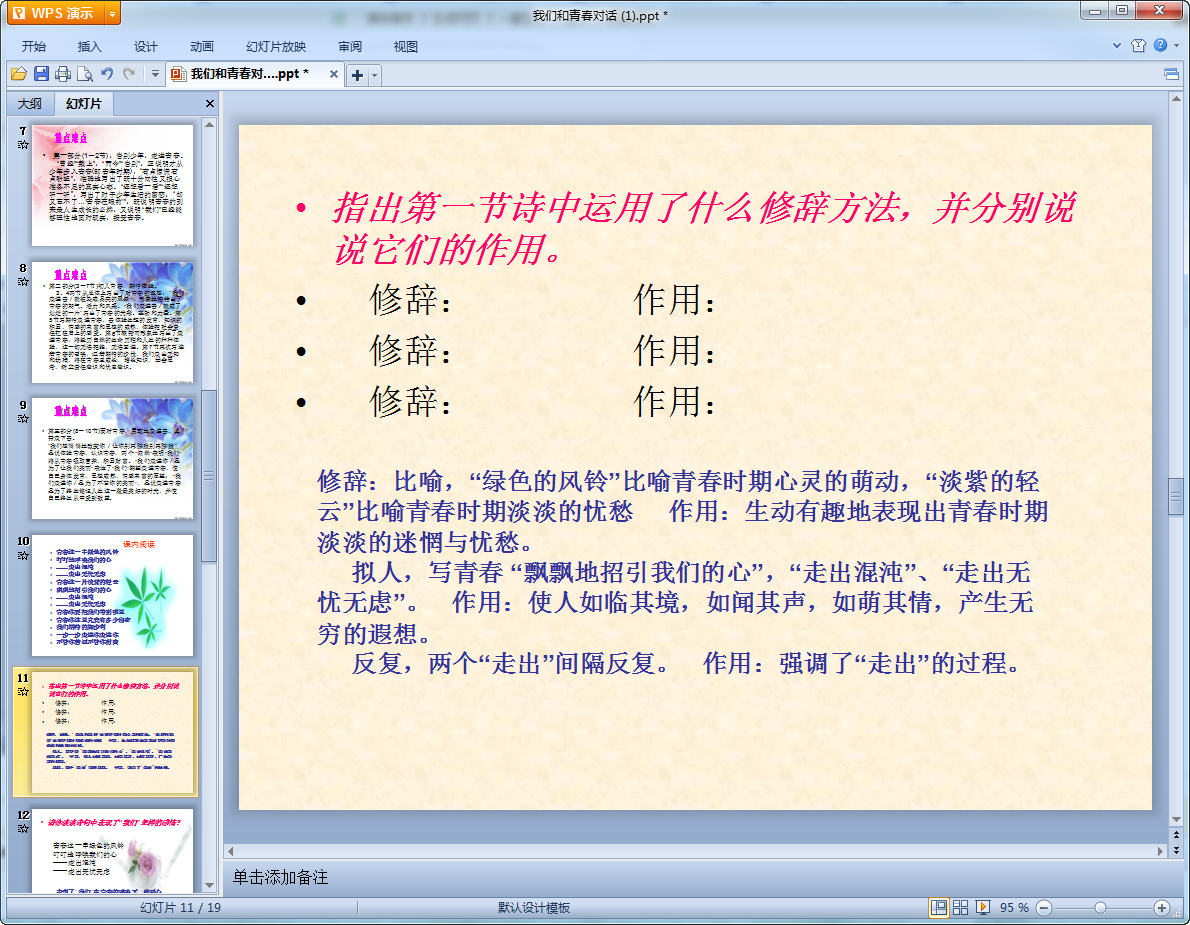The image size is (1190, 925).
Task: Open the skin changer shirt icon
Action: pos(1138,46)
